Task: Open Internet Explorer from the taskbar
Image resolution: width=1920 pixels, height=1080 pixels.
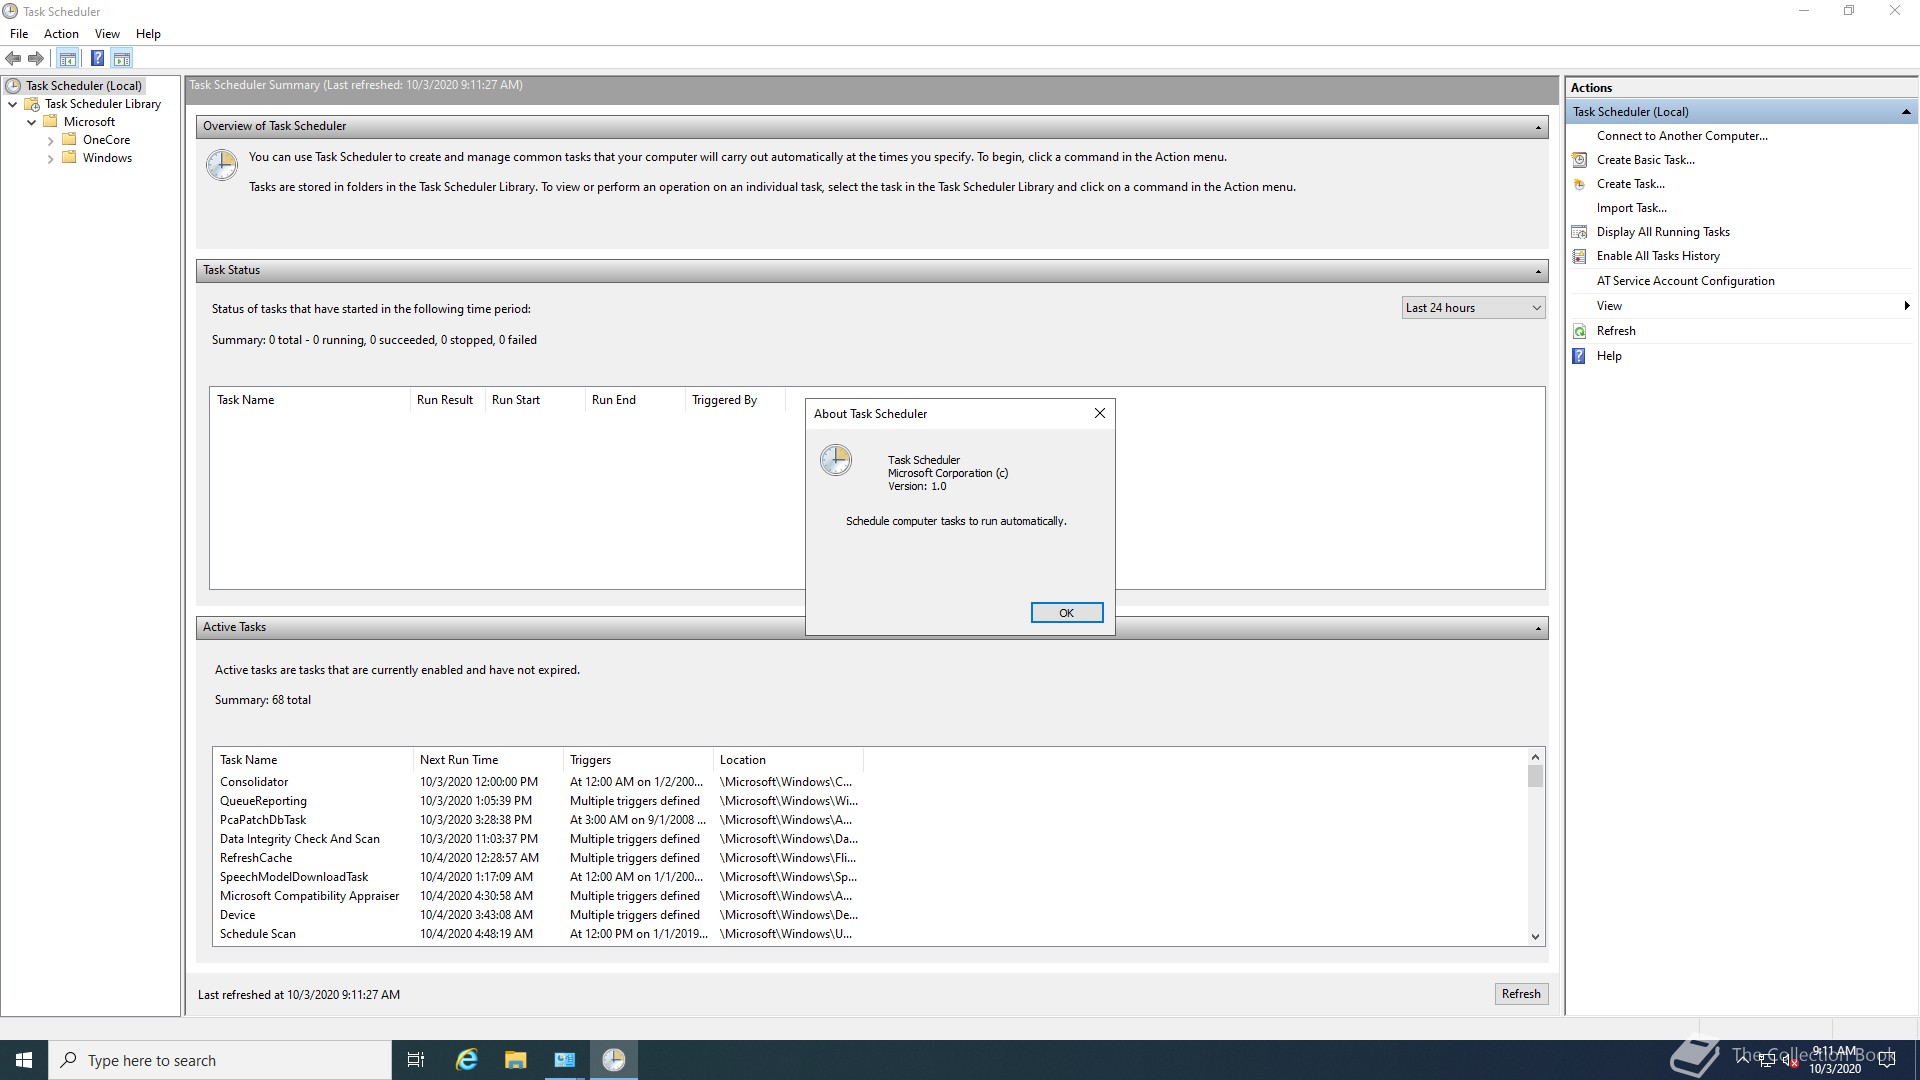Action: click(x=466, y=1060)
